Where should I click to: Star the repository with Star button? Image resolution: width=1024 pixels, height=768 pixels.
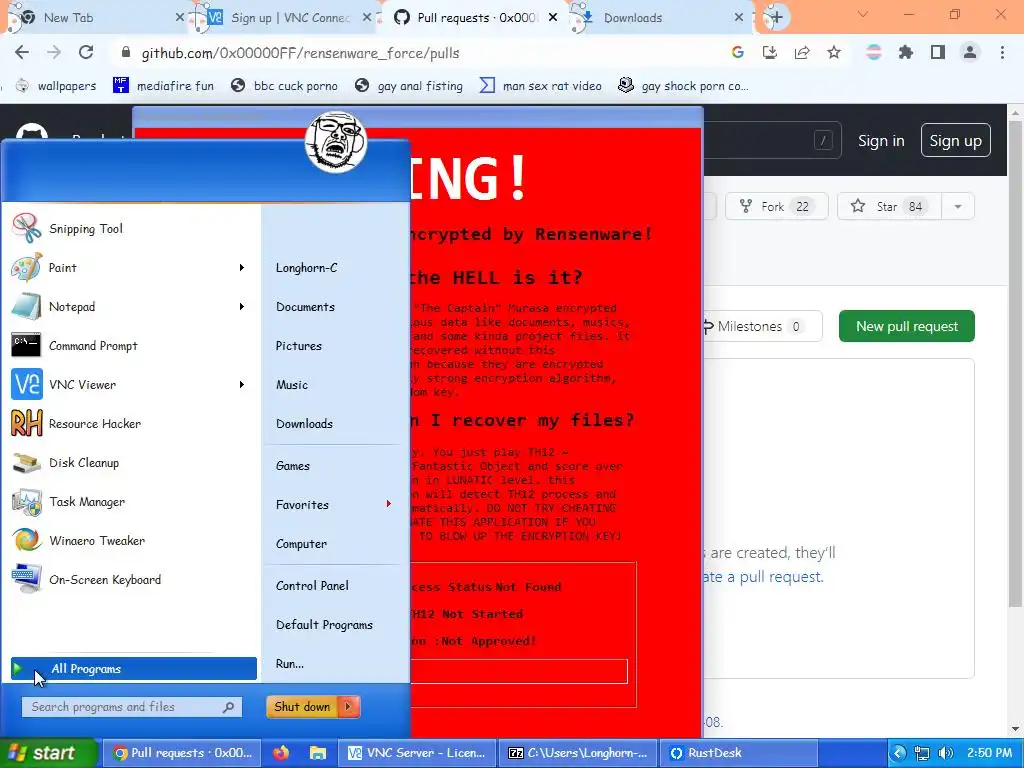[889, 206]
